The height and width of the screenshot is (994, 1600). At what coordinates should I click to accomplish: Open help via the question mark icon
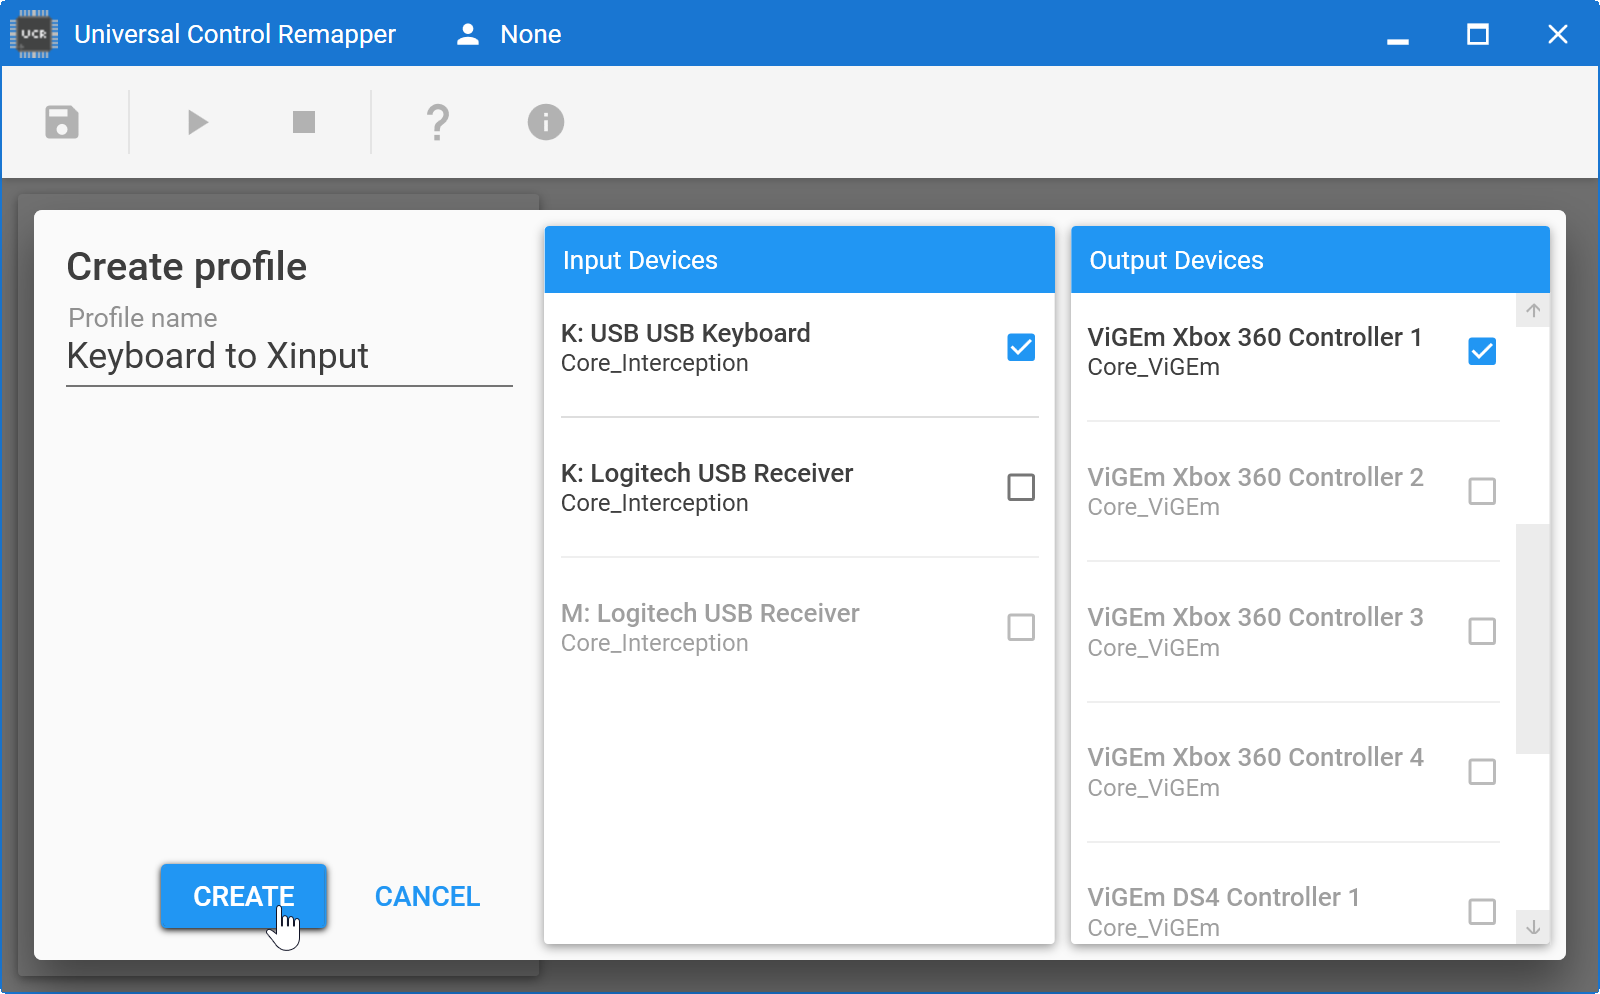pos(437,122)
